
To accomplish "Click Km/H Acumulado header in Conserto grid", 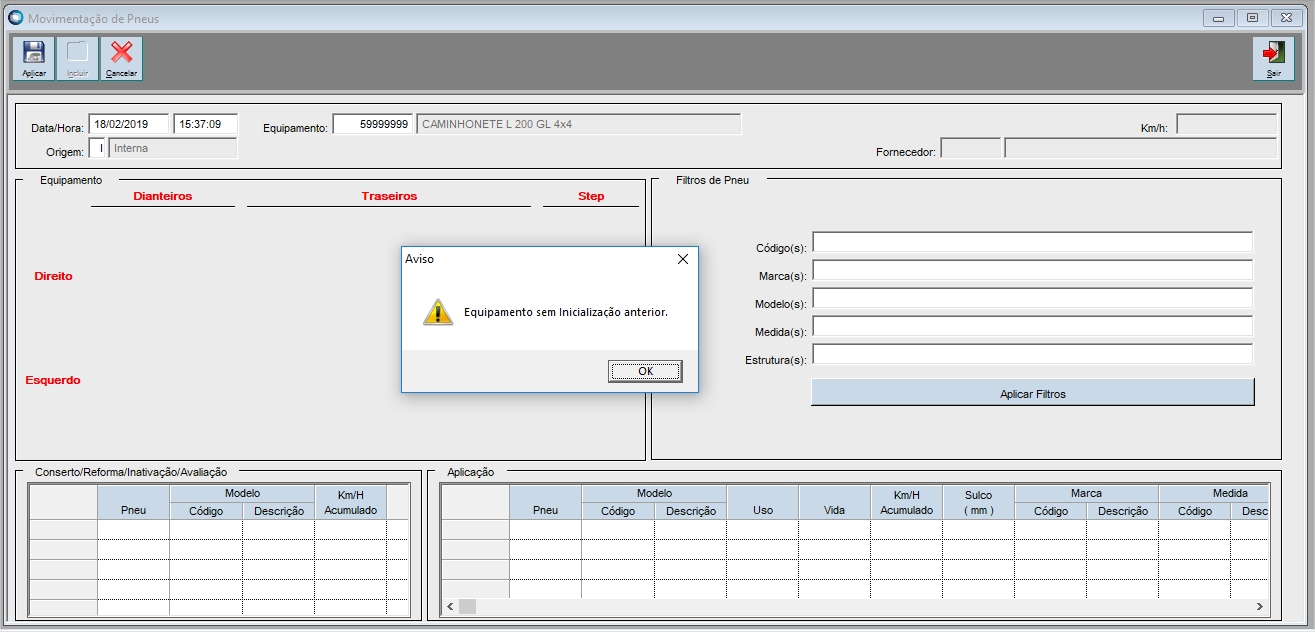I will tap(350, 503).
